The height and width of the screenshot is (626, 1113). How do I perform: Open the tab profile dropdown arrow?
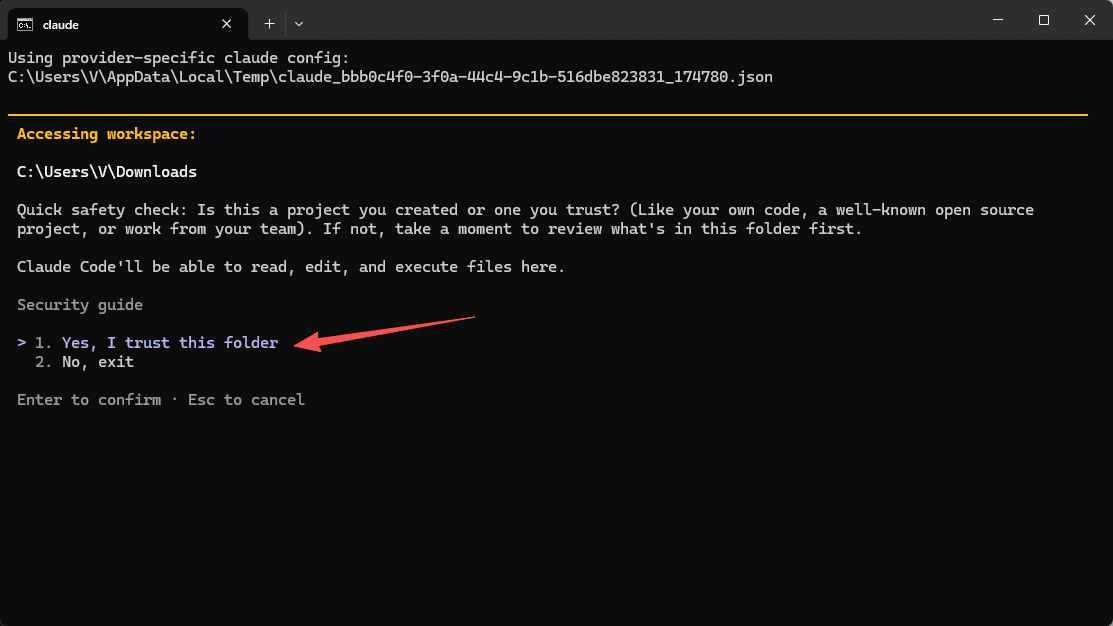[x=299, y=24]
